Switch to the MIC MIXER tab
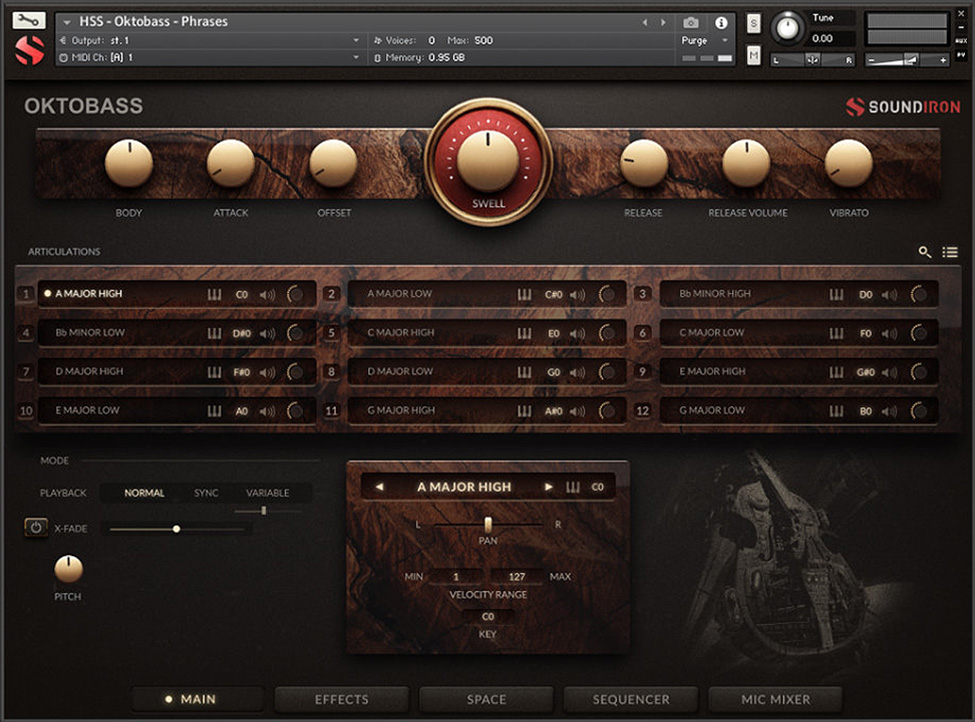The height and width of the screenshot is (722, 975). [775, 699]
